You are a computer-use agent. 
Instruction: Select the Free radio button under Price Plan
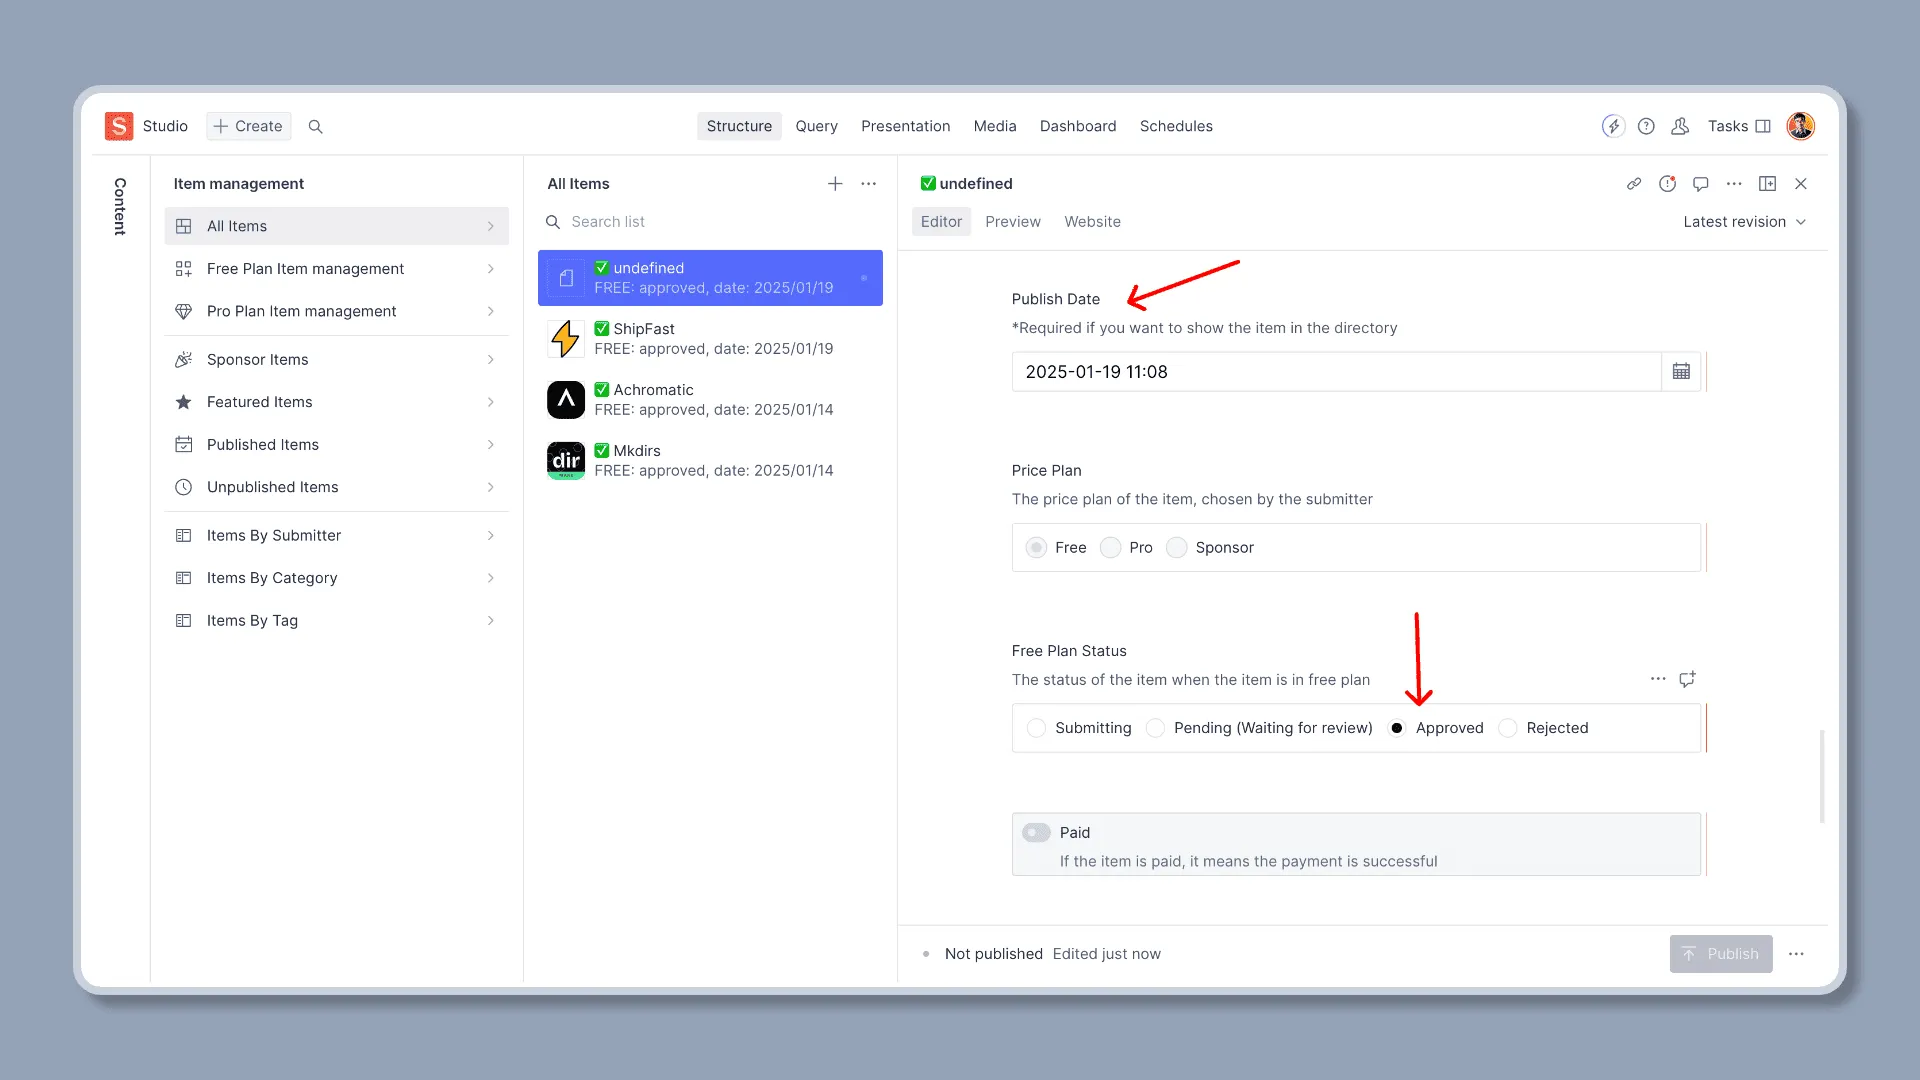pos(1036,547)
